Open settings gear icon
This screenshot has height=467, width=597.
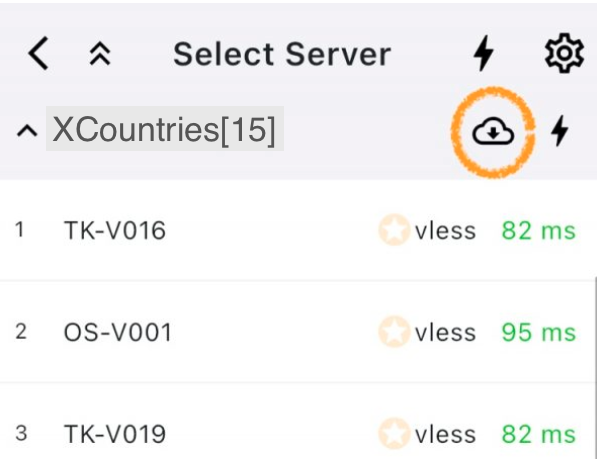(x=564, y=53)
